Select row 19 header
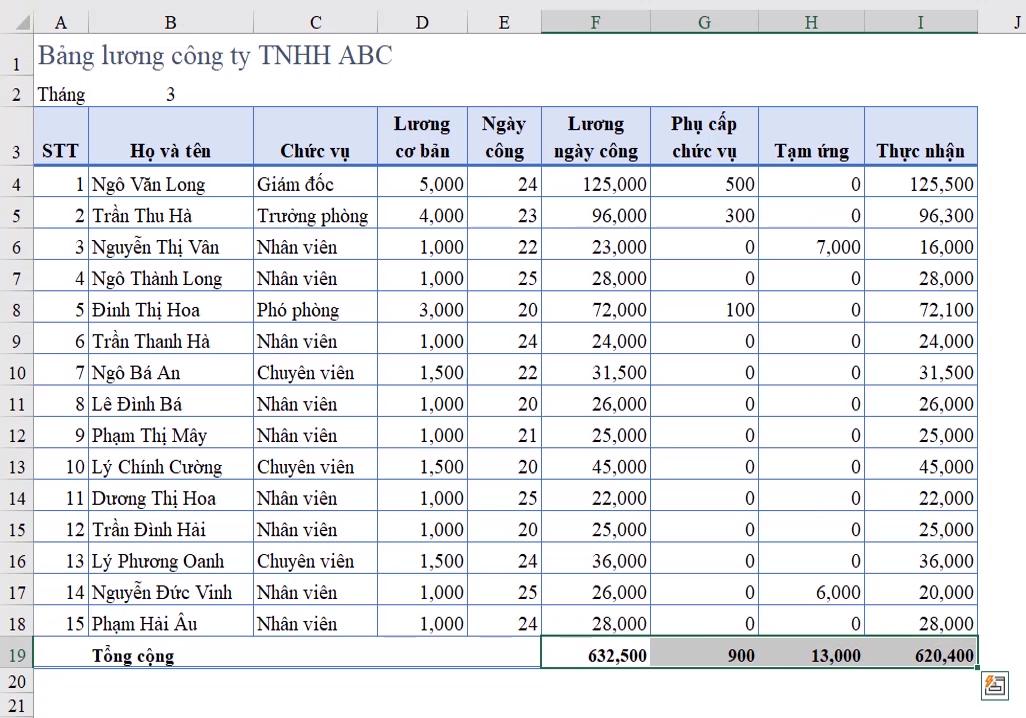This screenshot has width=1026, height=718. coord(16,655)
